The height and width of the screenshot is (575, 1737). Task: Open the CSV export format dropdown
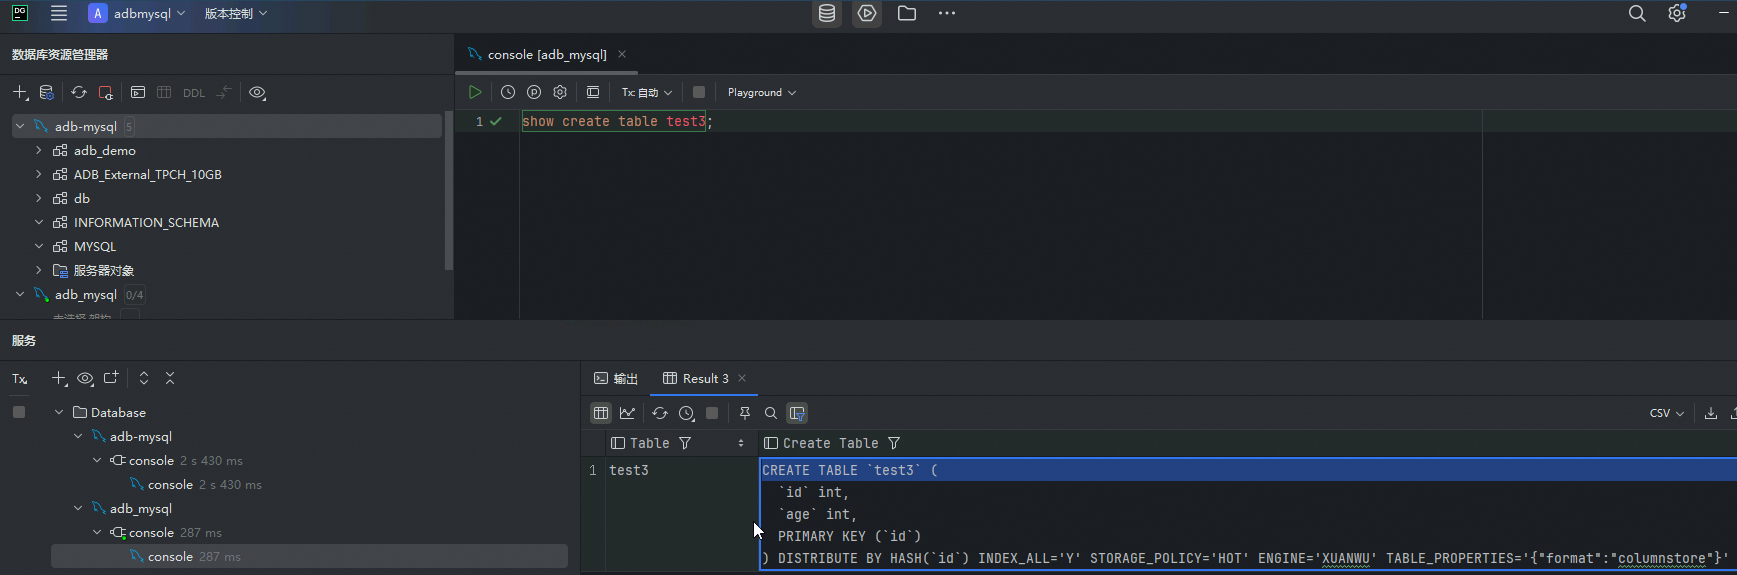pyautogui.click(x=1666, y=413)
